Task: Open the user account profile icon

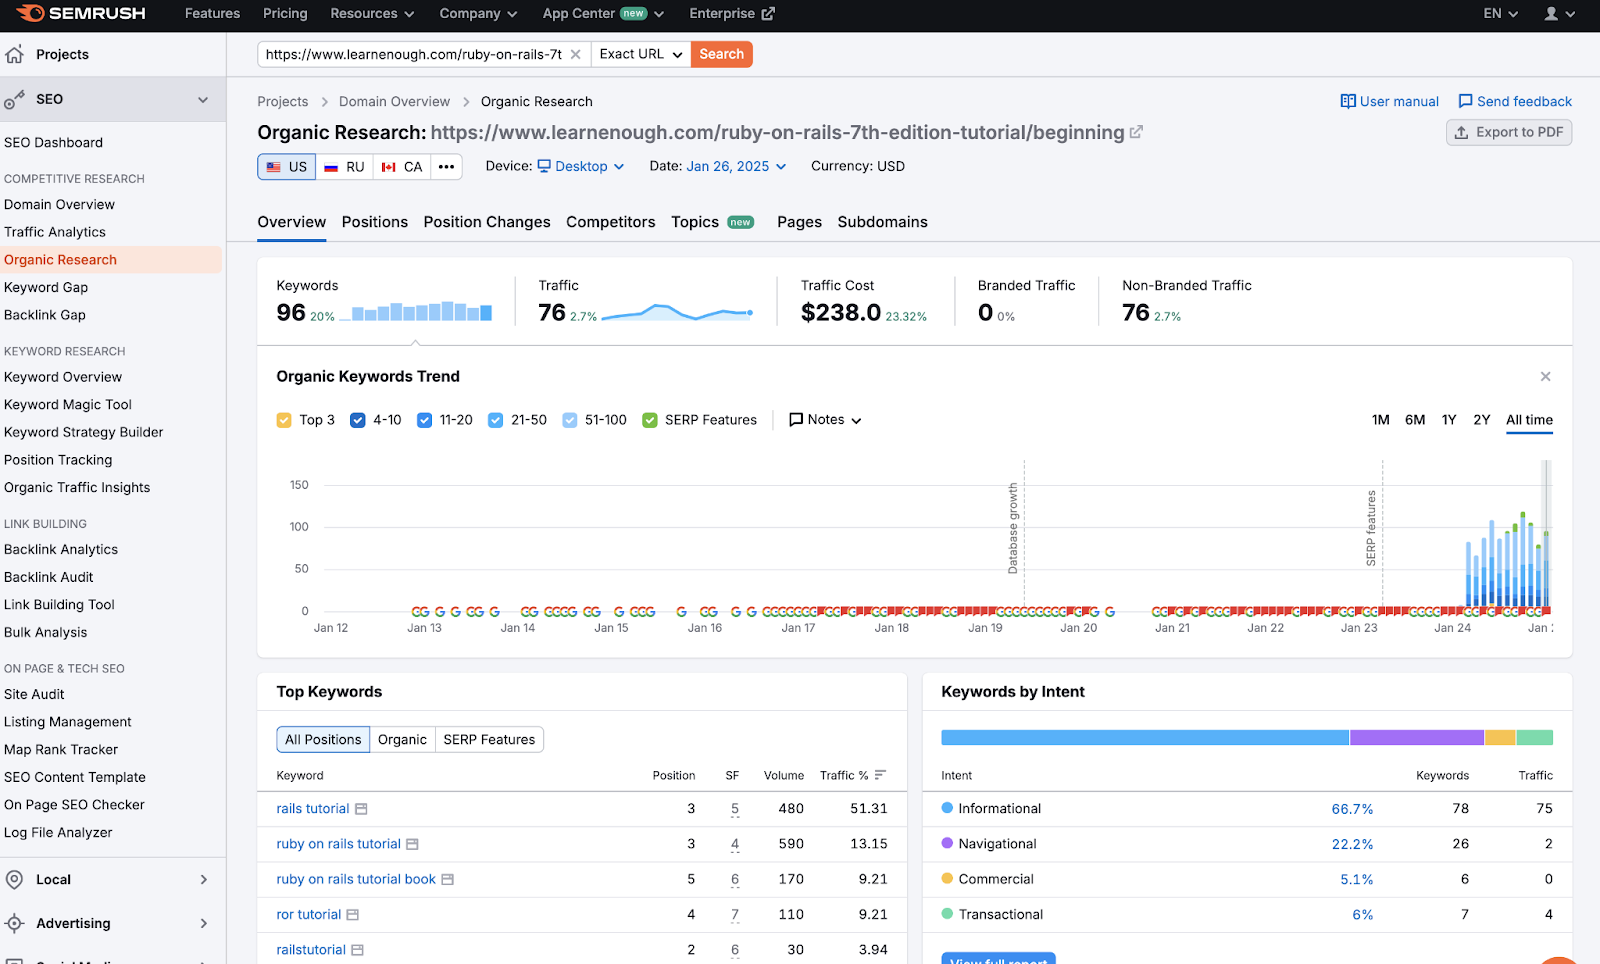Action: [1551, 13]
